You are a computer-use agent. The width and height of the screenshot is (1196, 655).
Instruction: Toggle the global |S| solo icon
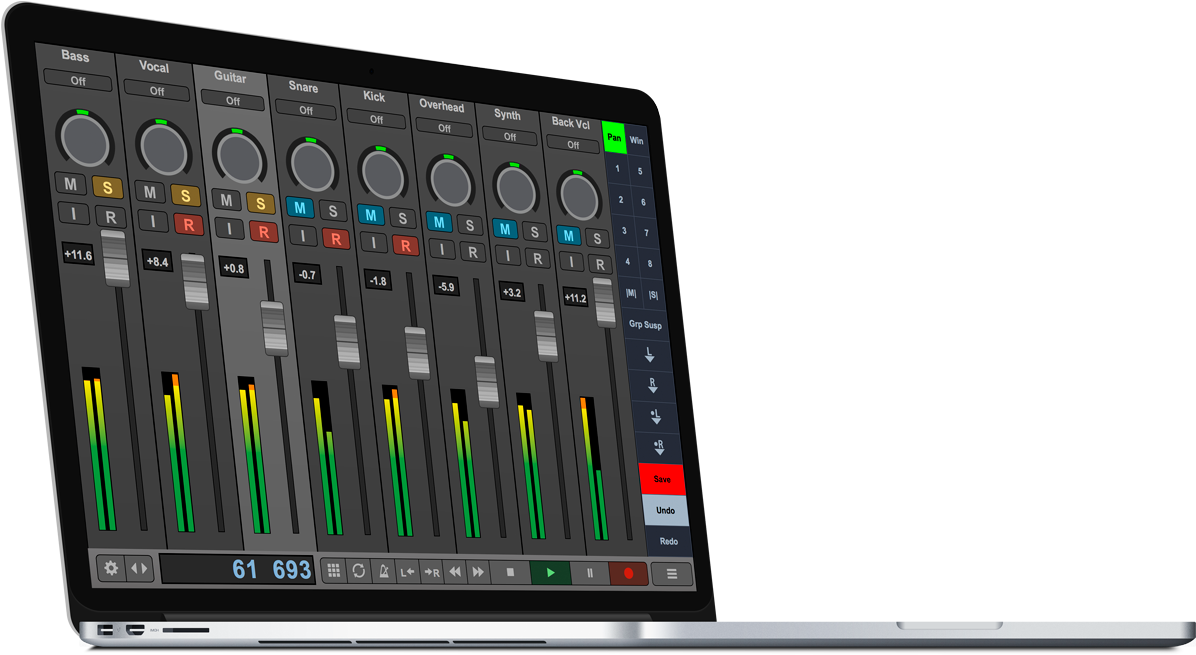pyautogui.click(x=654, y=295)
